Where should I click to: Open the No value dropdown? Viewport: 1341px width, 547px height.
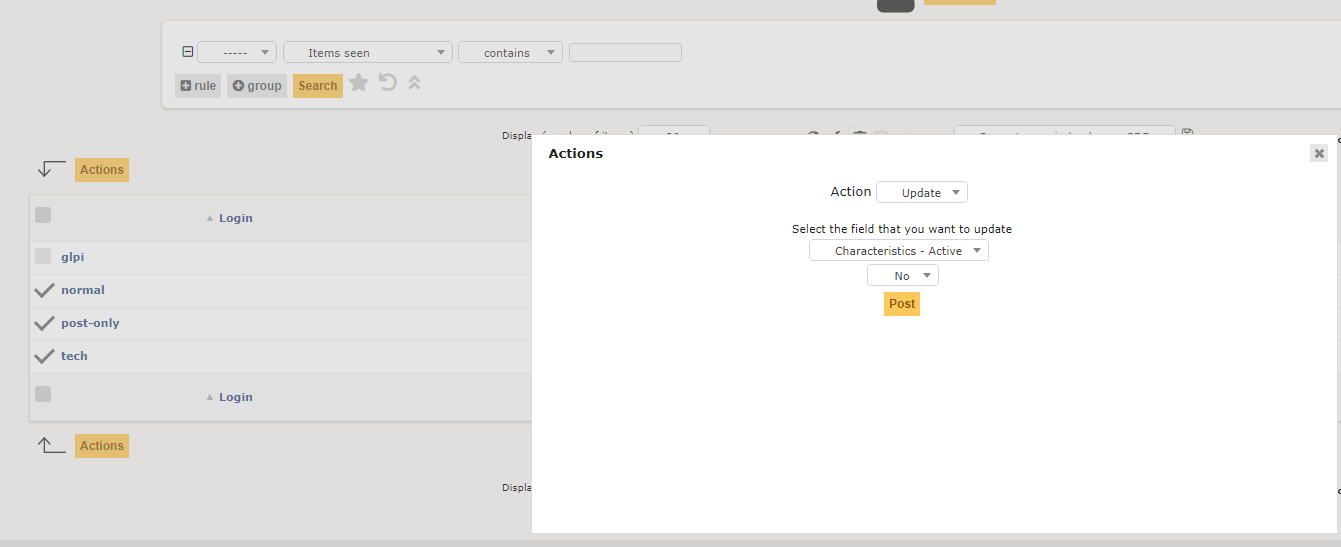[x=903, y=275]
